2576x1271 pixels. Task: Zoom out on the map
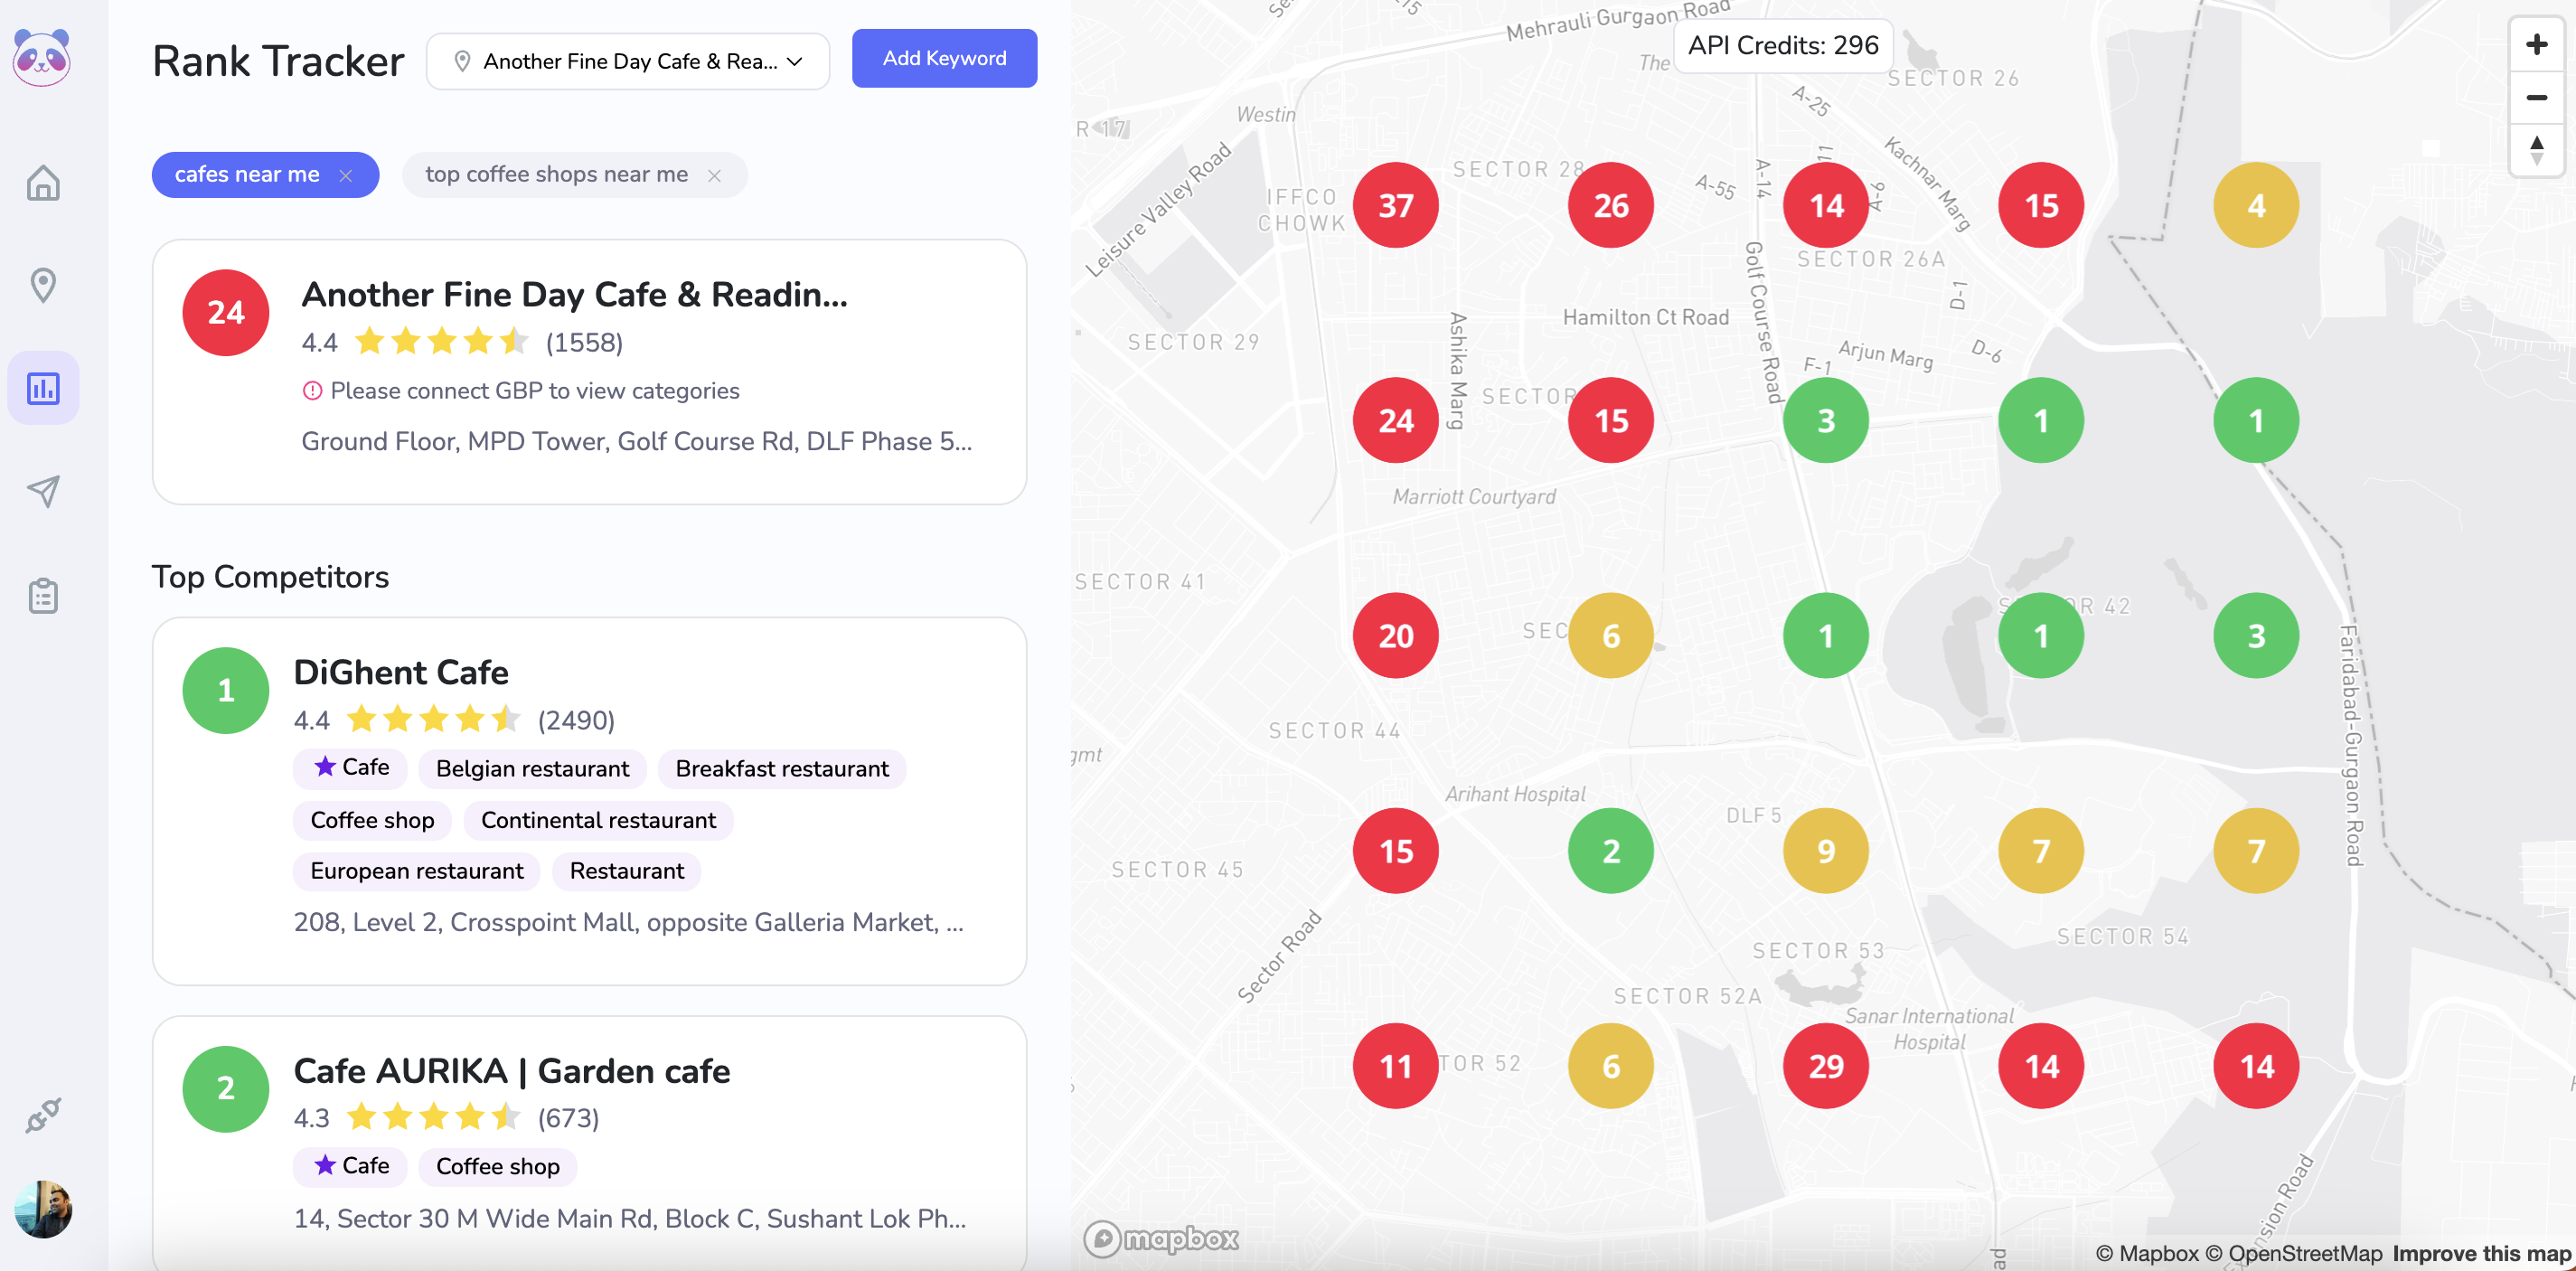coord(2536,98)
